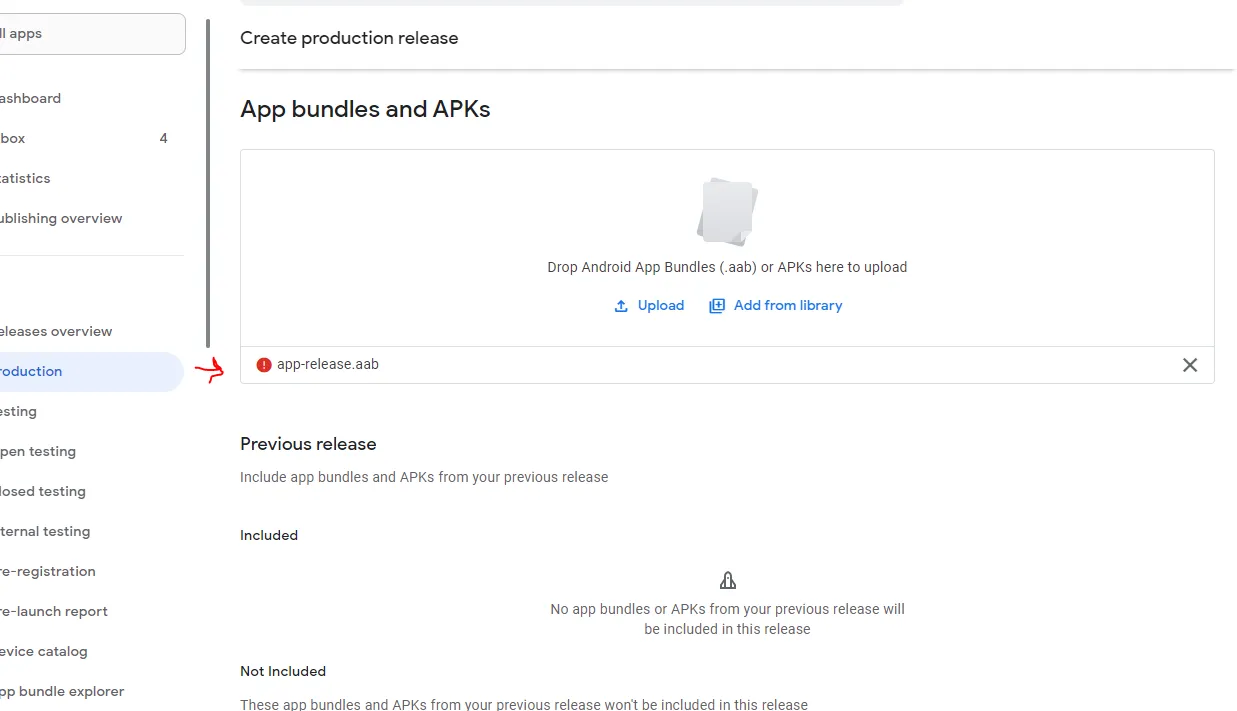Screen dimensions: 1237x711
Task: Select Production in the sidebar
Action: 33,371
